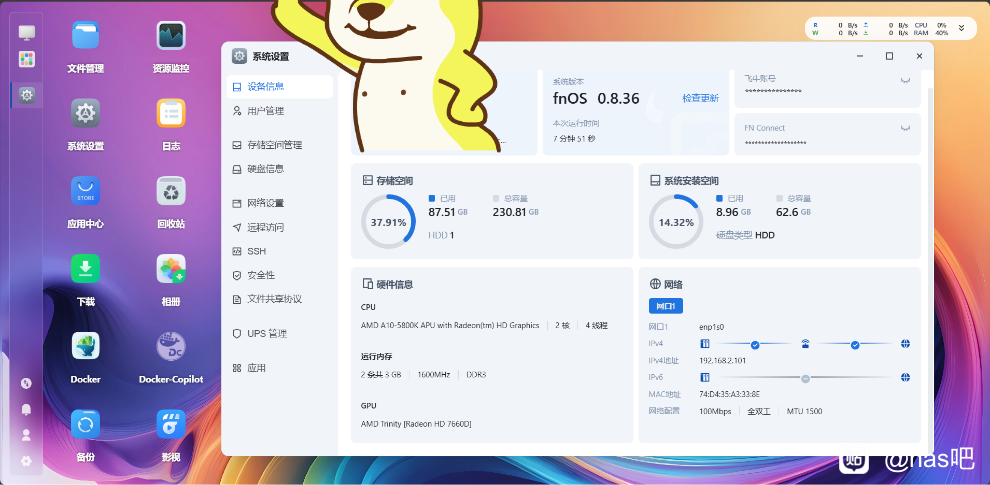
Task: Select the 网口1 network tab
Action: click(x=666, y=306)
